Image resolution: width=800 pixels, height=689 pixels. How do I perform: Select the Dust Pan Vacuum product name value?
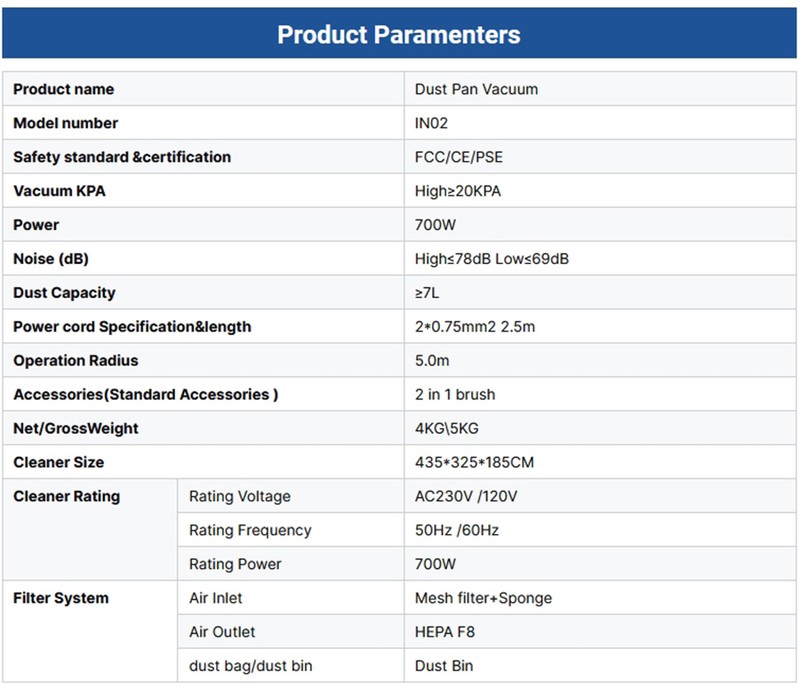(x=476, y=89)
